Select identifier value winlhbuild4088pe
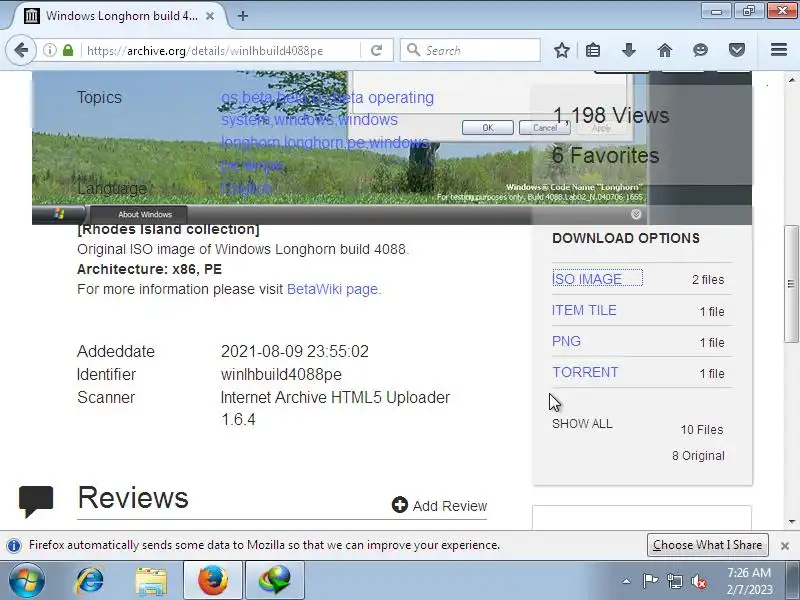 coord(281,374)
